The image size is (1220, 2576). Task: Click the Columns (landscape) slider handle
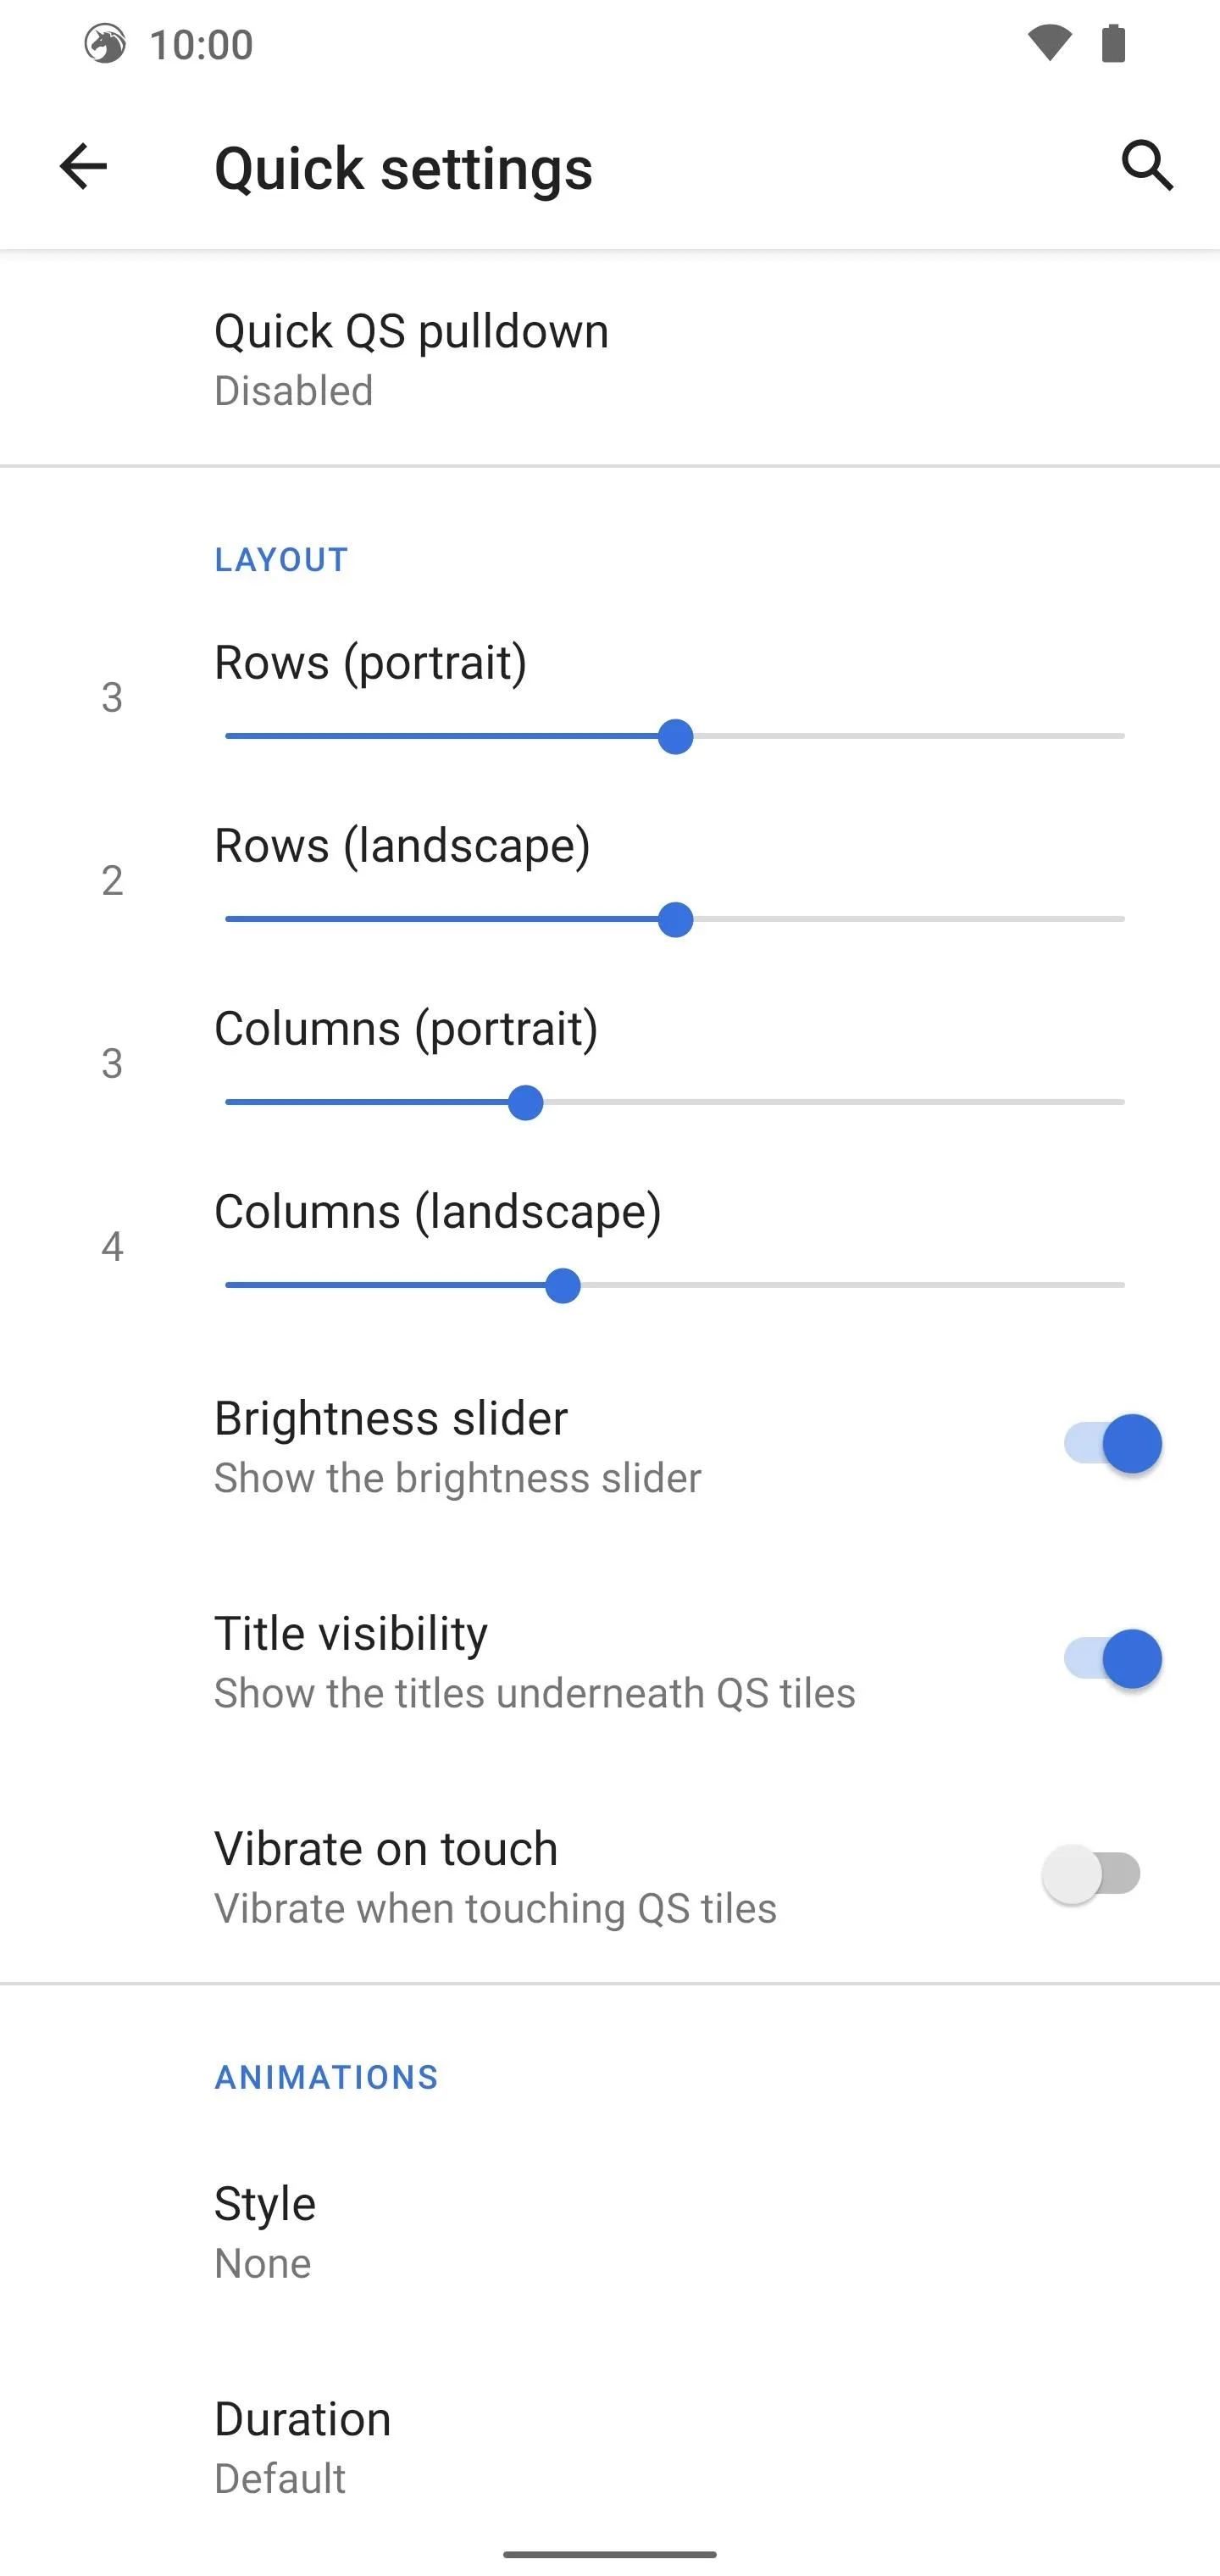563,1286
